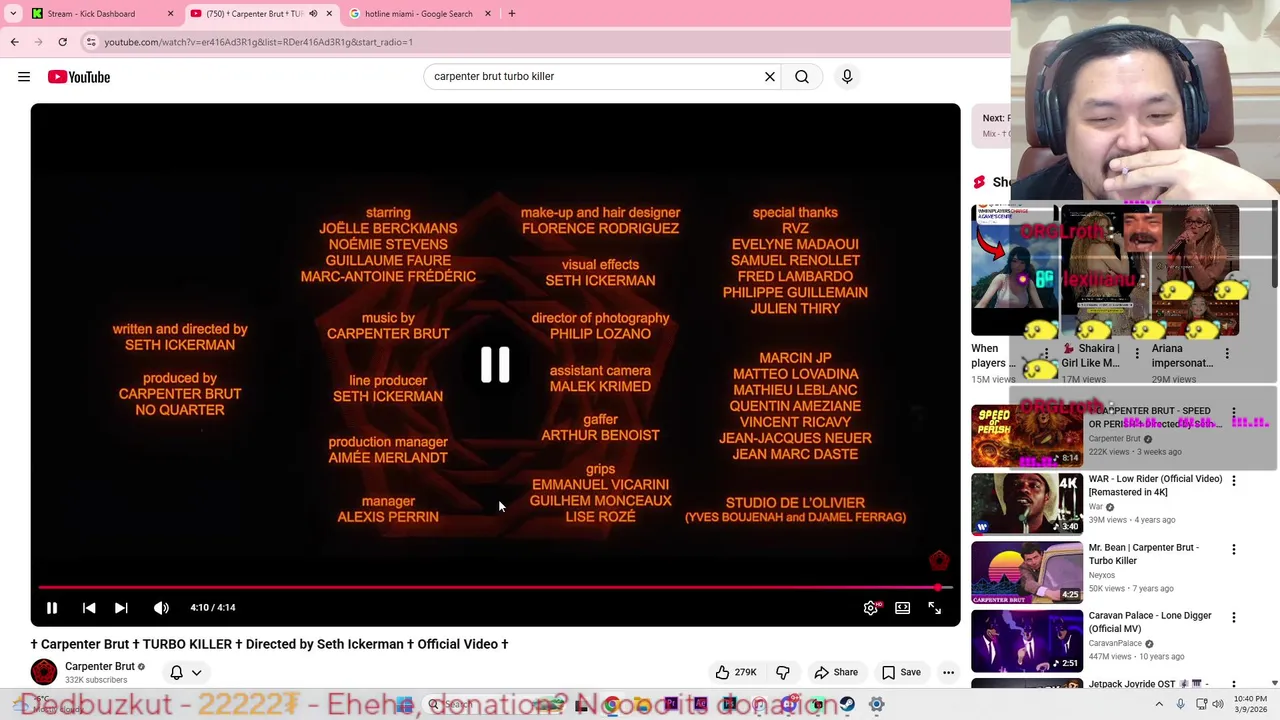This screenshot has width=1280, height=720.
Task: Open Carpenter Brut Speed or Perish thumbnail
Action: click(x=1027, y=435)
